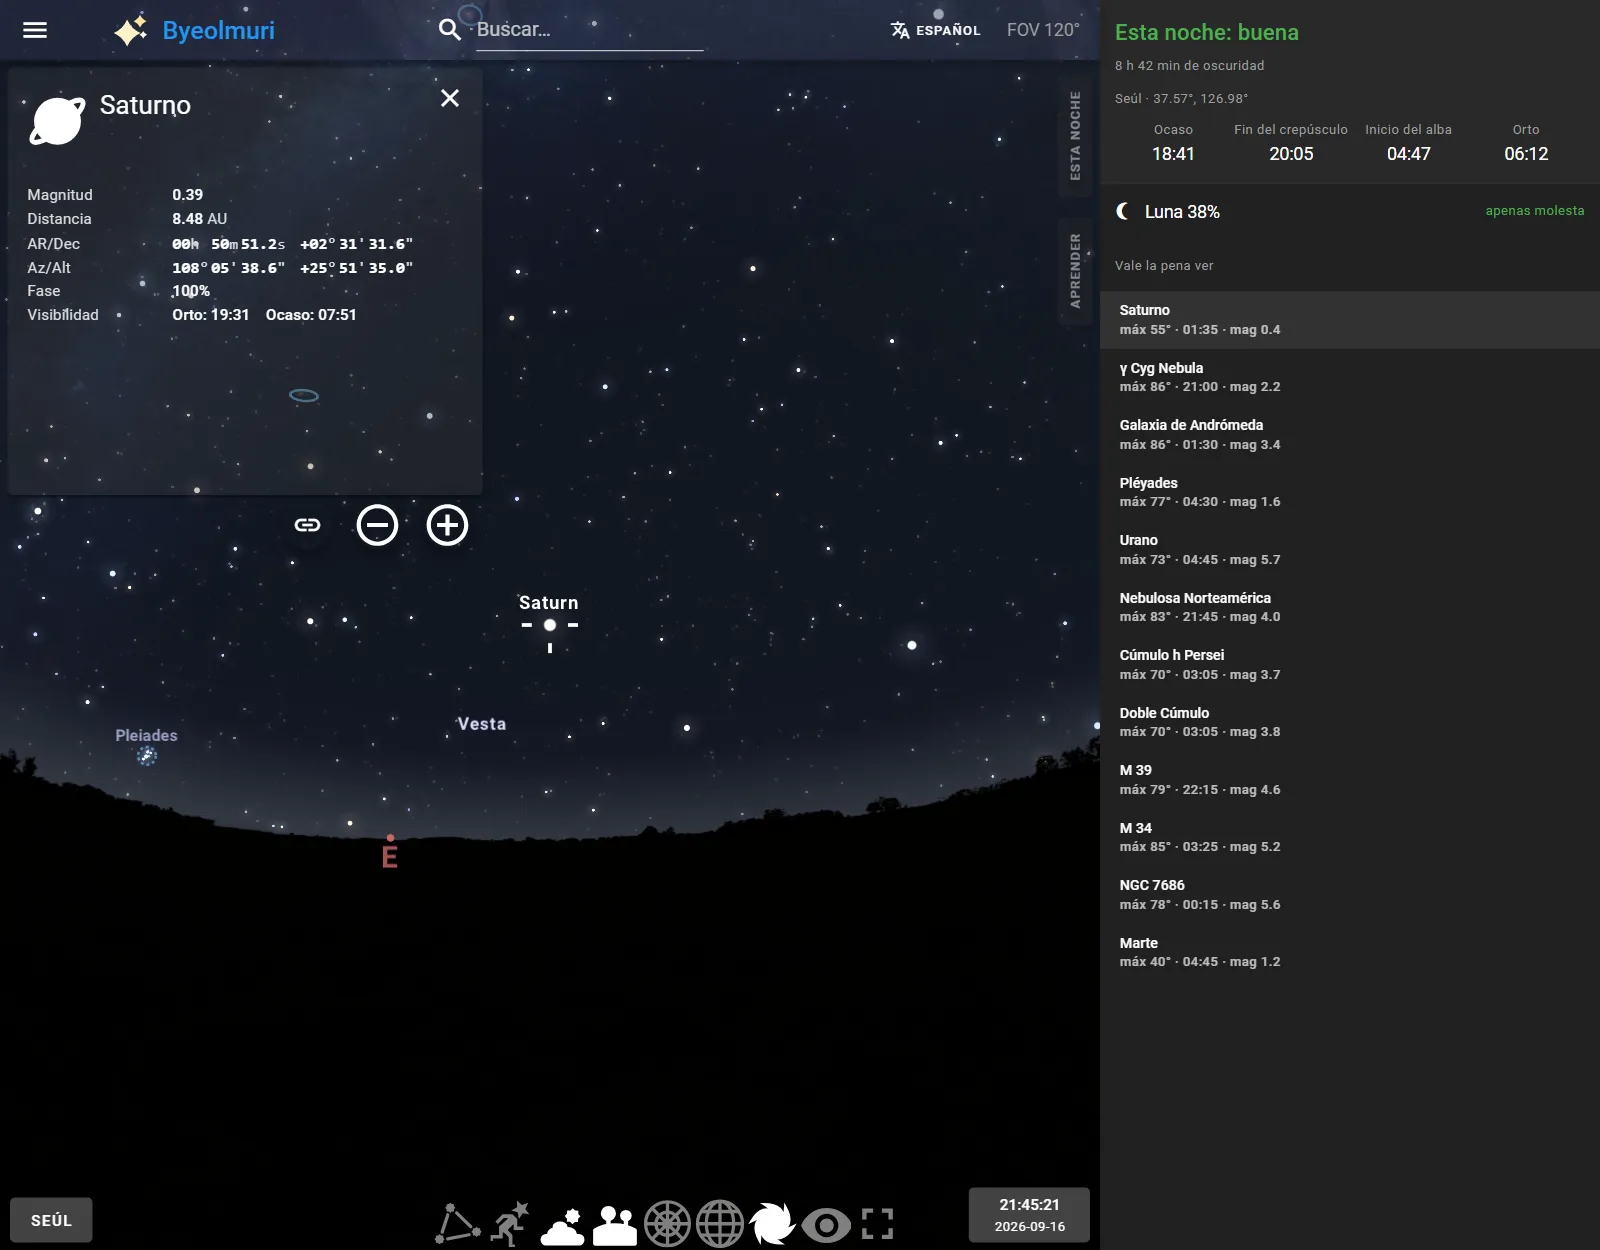Image resolution: width=1600 pixels, height=1250 pixels.
Task: Open the hamburger main menu
Action: click(35, 30)
